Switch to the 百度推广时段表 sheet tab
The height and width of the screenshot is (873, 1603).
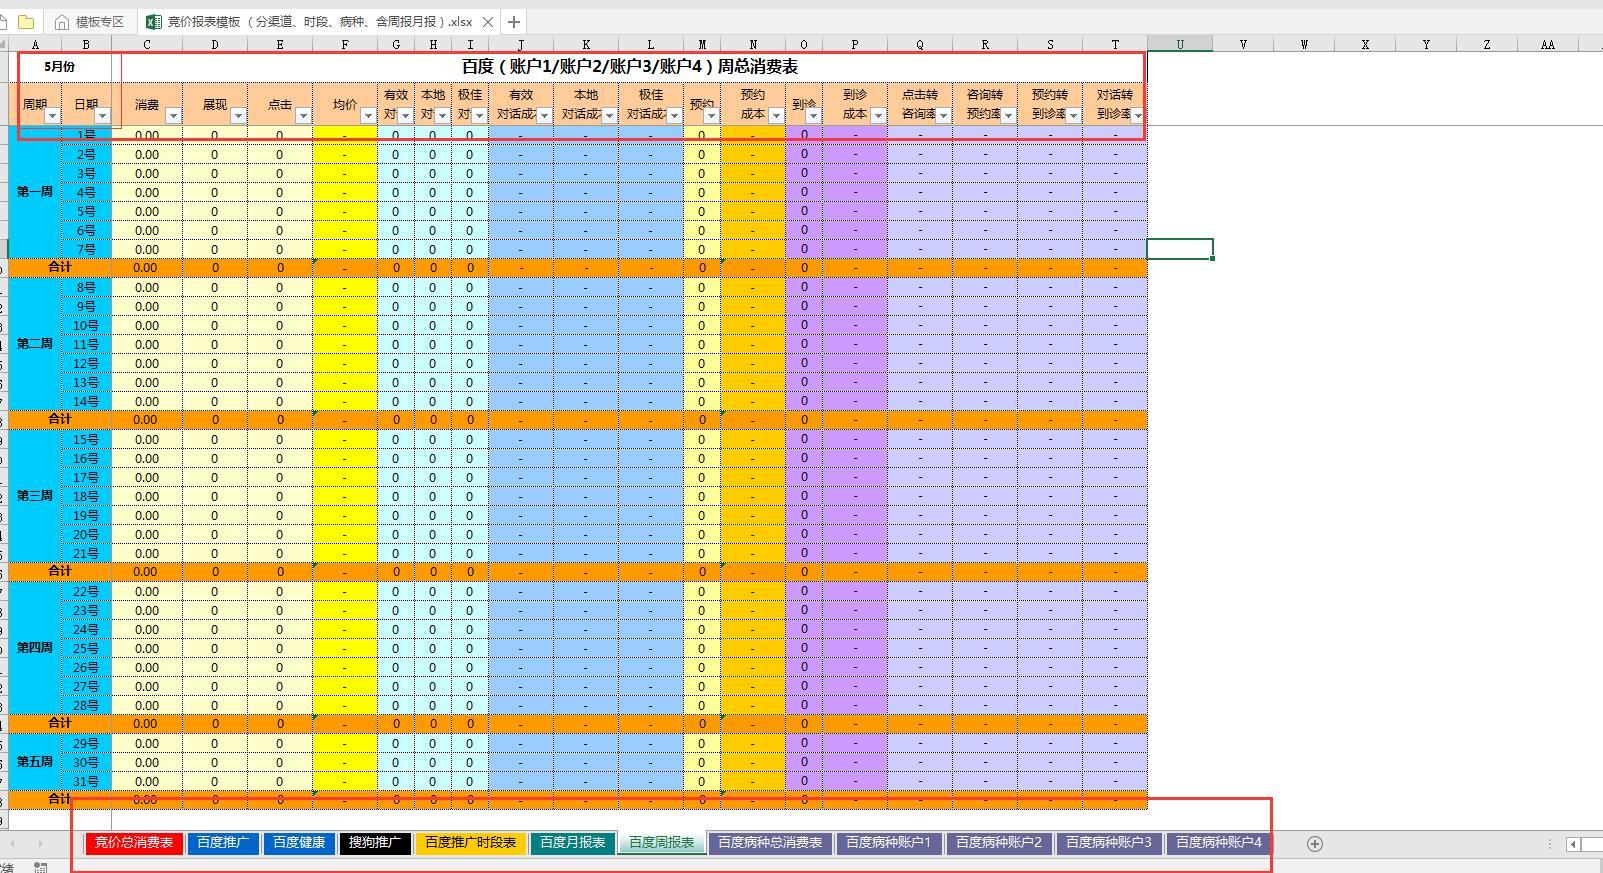coord(471,843)
